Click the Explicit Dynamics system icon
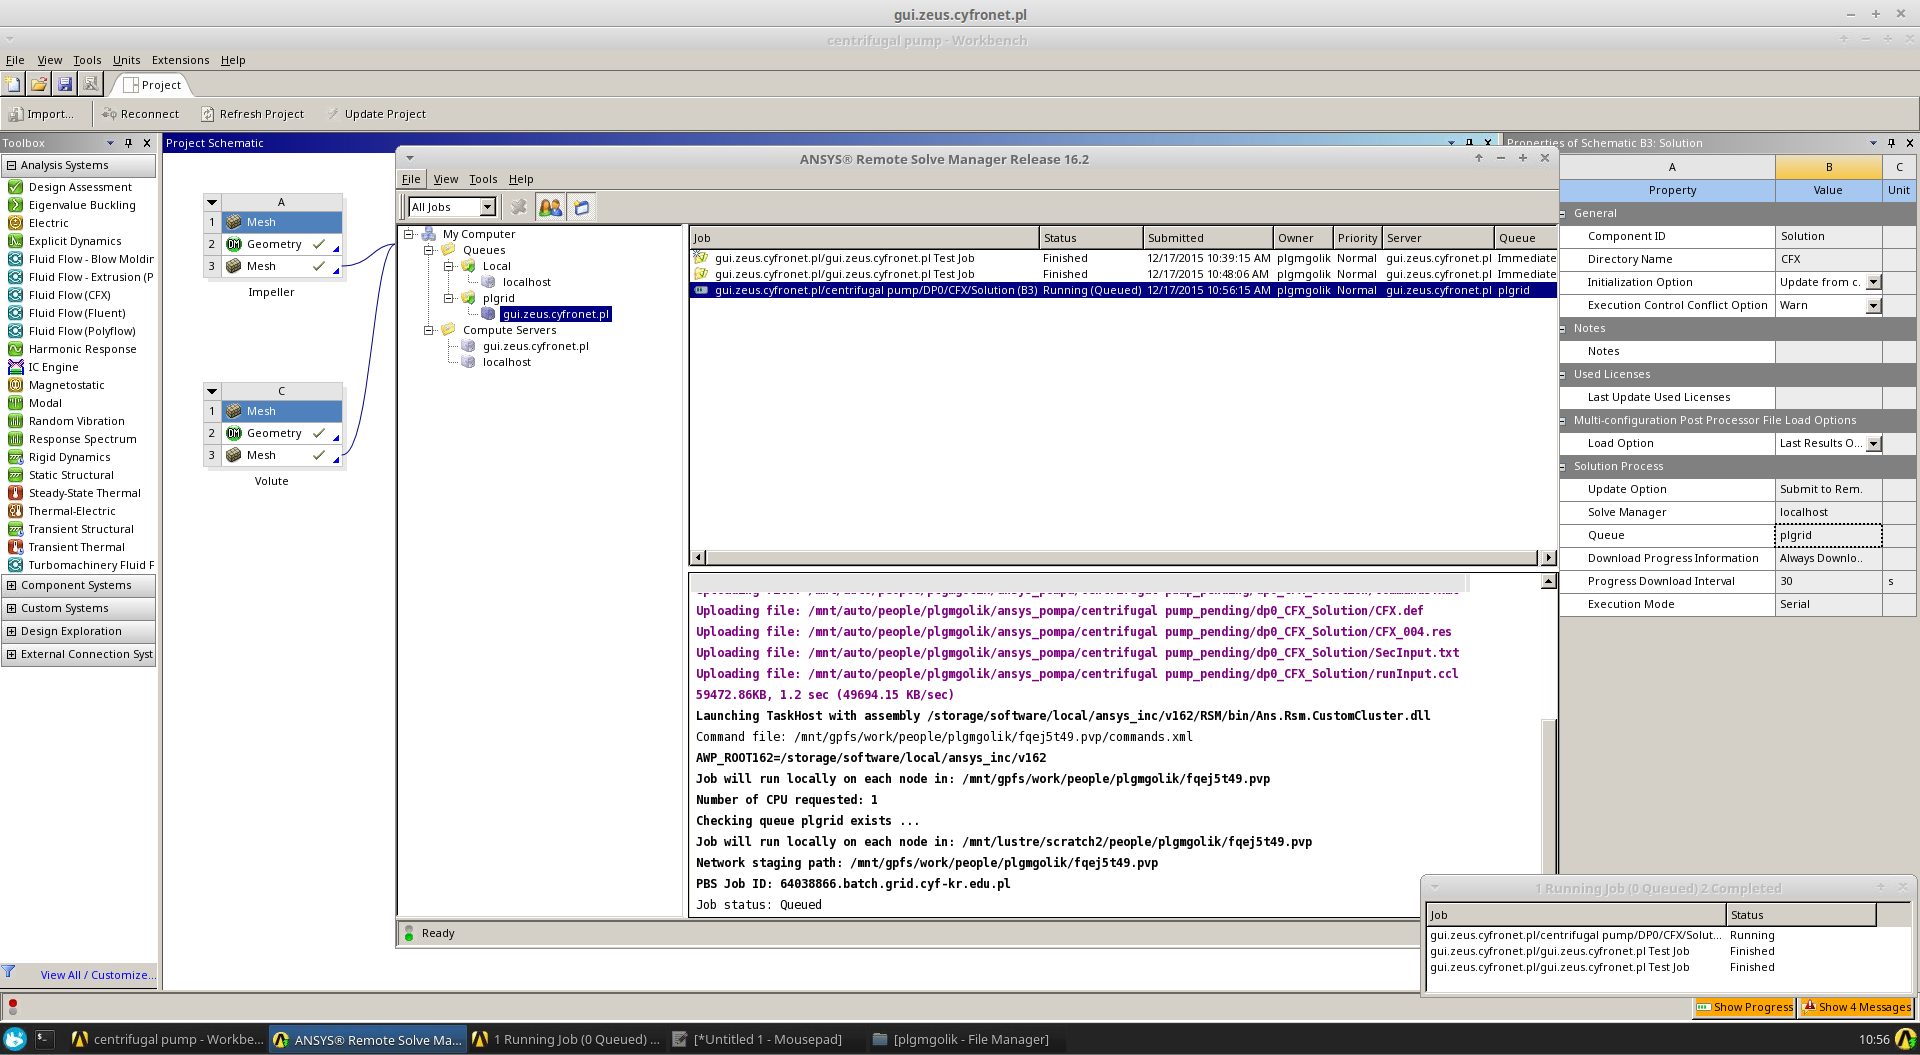 [x=16, y=241]
